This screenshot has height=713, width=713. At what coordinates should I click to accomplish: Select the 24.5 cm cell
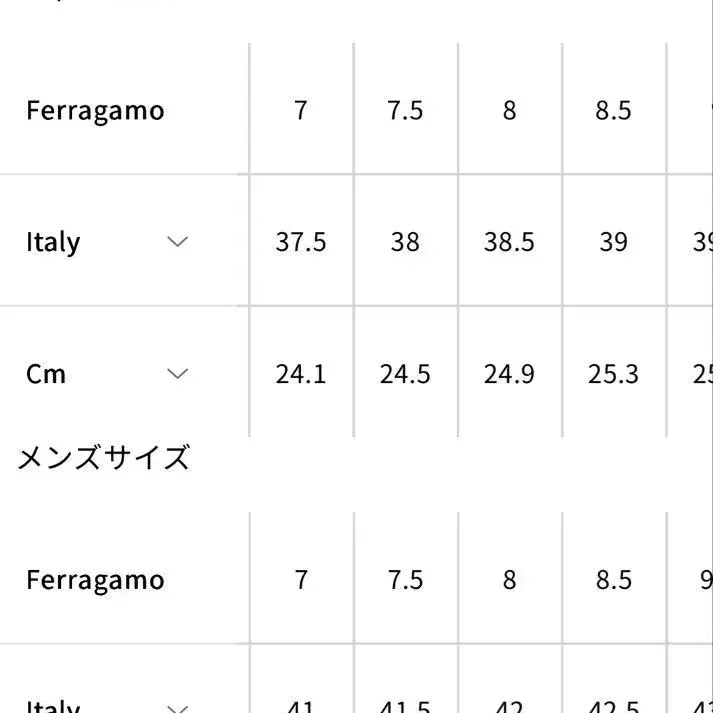pyautogui.click(x=405, y=374)
